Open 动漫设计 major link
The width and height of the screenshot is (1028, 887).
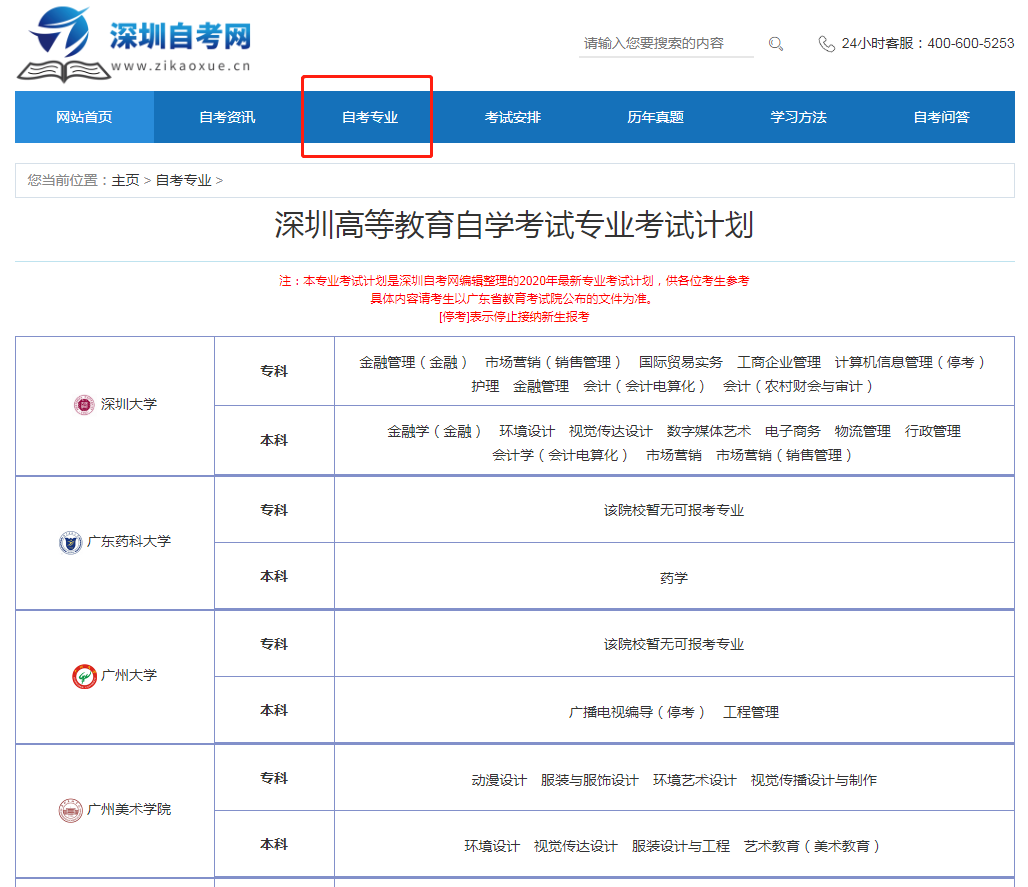point(499,781)
